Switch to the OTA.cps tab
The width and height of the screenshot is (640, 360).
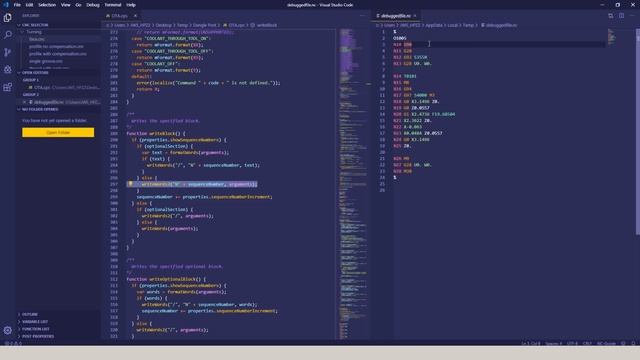[x=119, y=16]
